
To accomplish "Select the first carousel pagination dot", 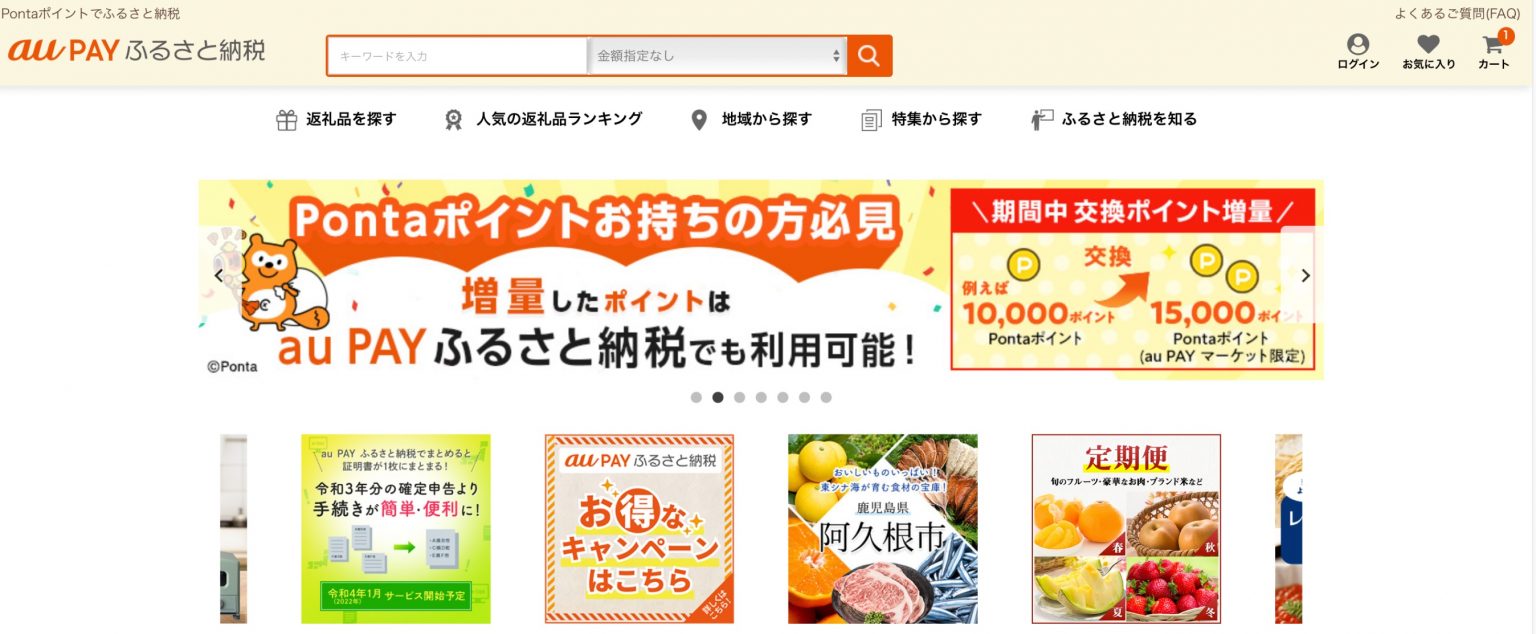I will point(696,397).
